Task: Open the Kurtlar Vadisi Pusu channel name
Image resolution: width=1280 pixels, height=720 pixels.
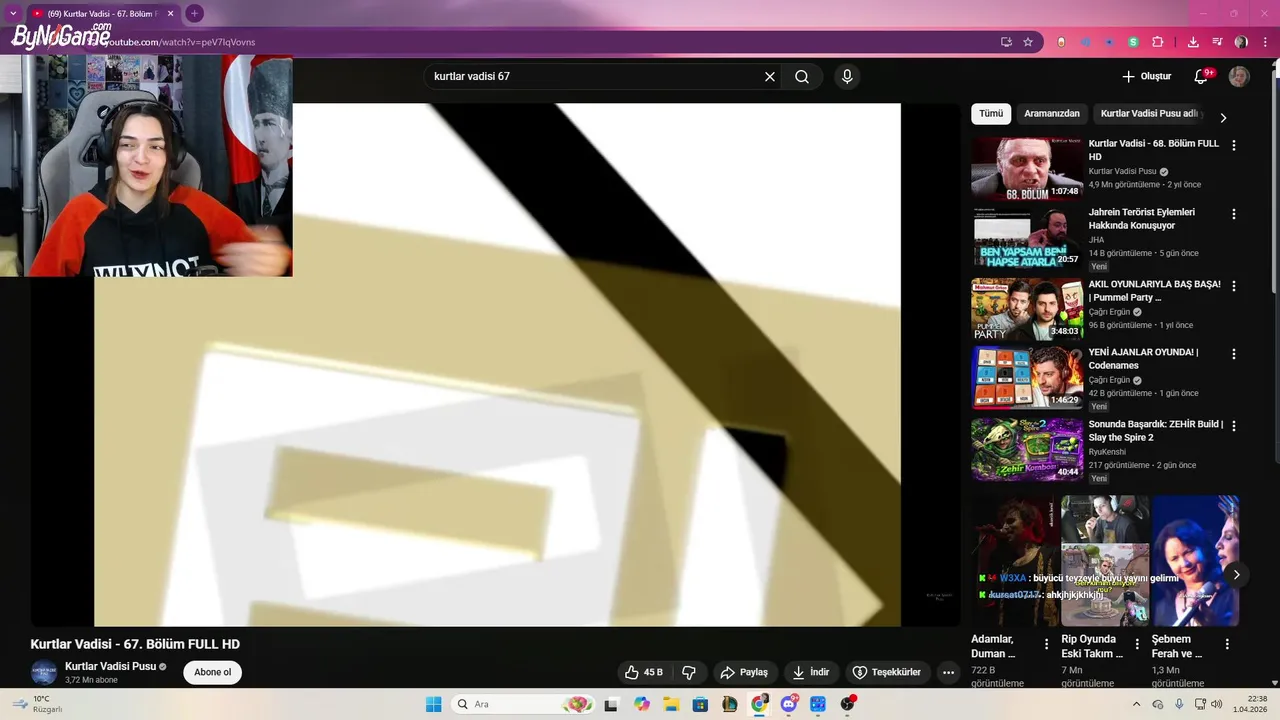Action: [x=110, y=666]
